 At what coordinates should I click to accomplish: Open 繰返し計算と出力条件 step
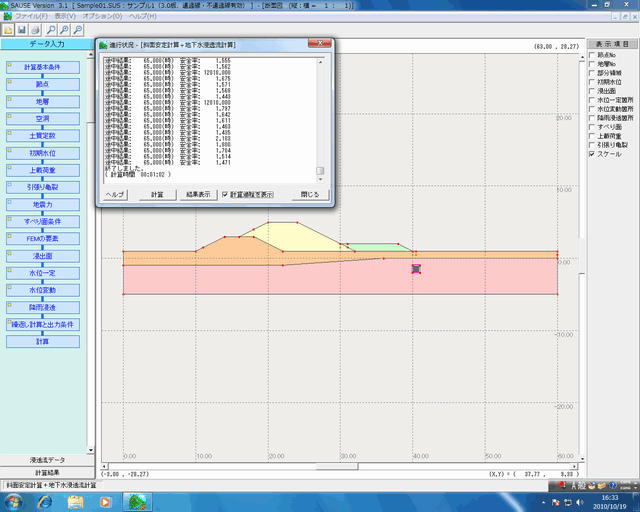click(43, 325)
